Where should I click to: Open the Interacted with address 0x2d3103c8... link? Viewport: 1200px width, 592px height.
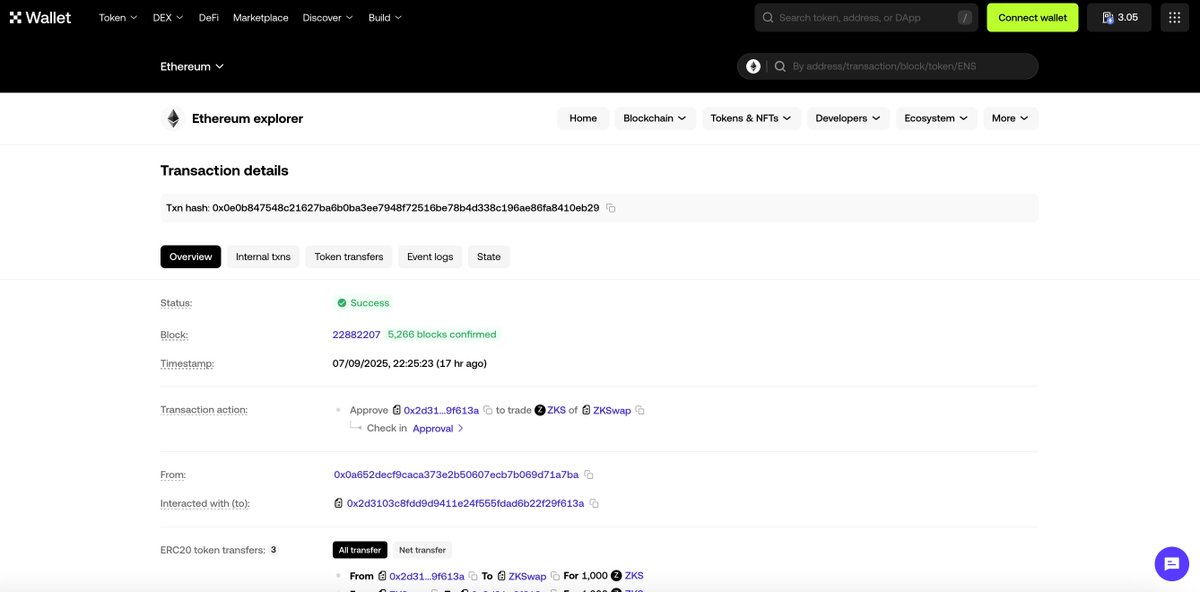[x=465, y=503]
